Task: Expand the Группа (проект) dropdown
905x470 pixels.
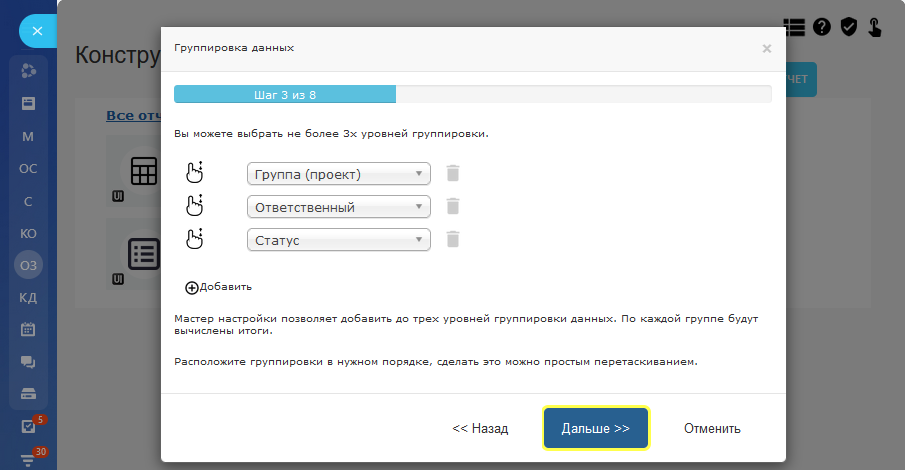Action: (x=338, y=174)
